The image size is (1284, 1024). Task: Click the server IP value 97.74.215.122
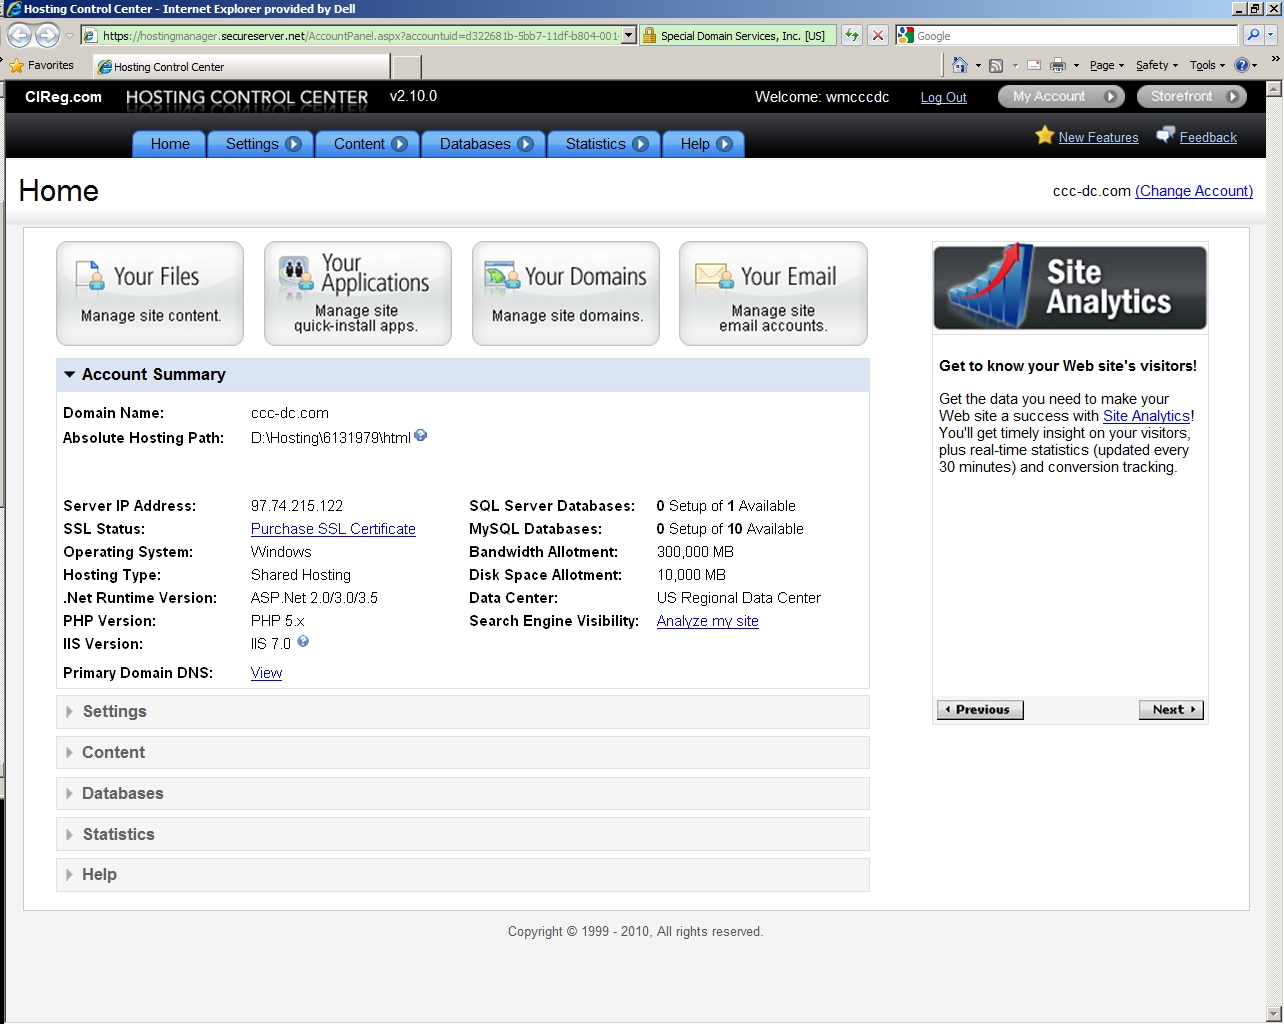pos(297,506)
